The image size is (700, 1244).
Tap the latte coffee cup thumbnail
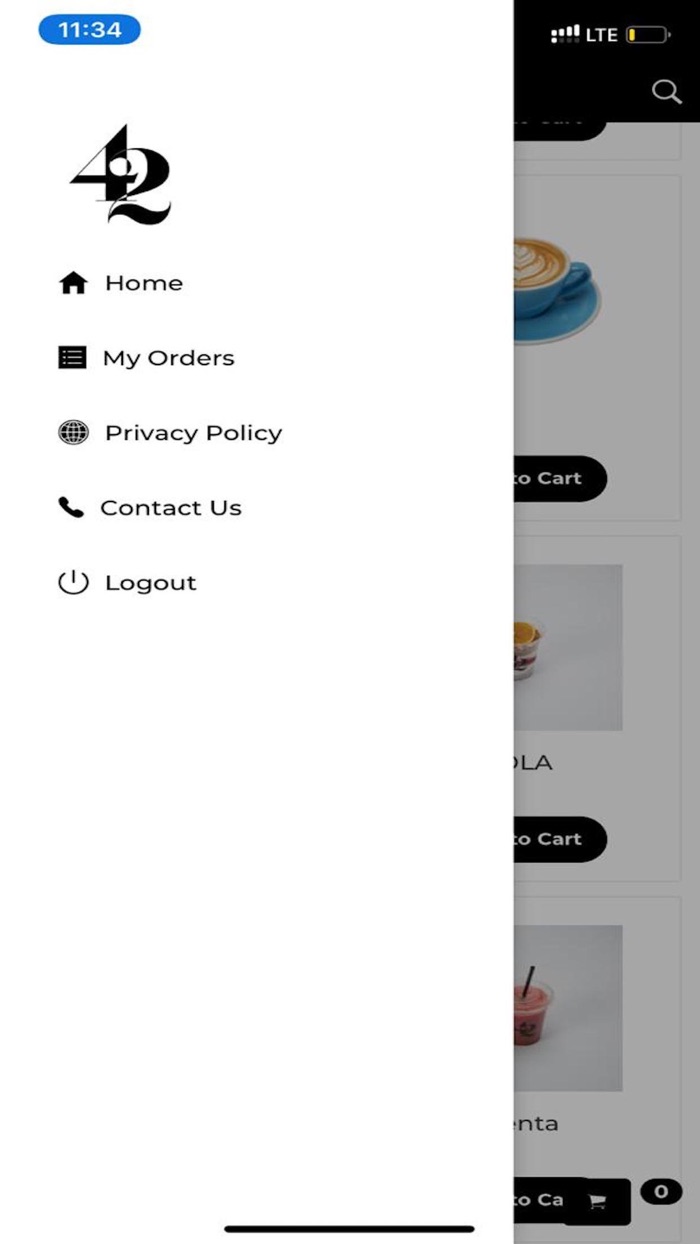point(555,285)
